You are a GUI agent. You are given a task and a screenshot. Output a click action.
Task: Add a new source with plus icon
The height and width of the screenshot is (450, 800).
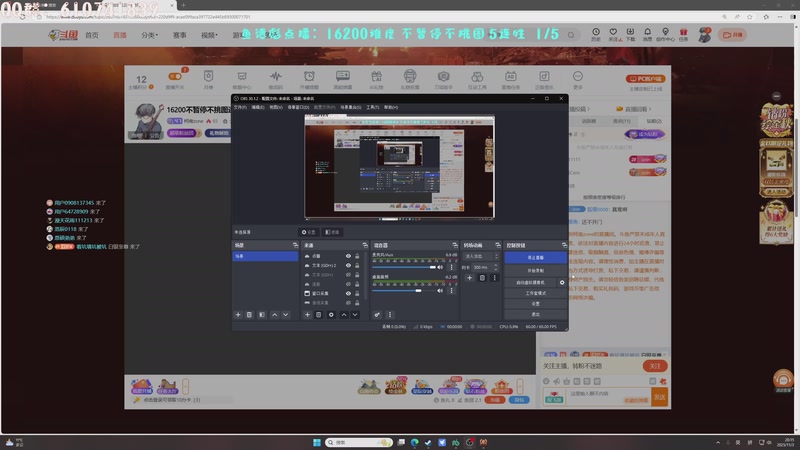coord(307,315)
